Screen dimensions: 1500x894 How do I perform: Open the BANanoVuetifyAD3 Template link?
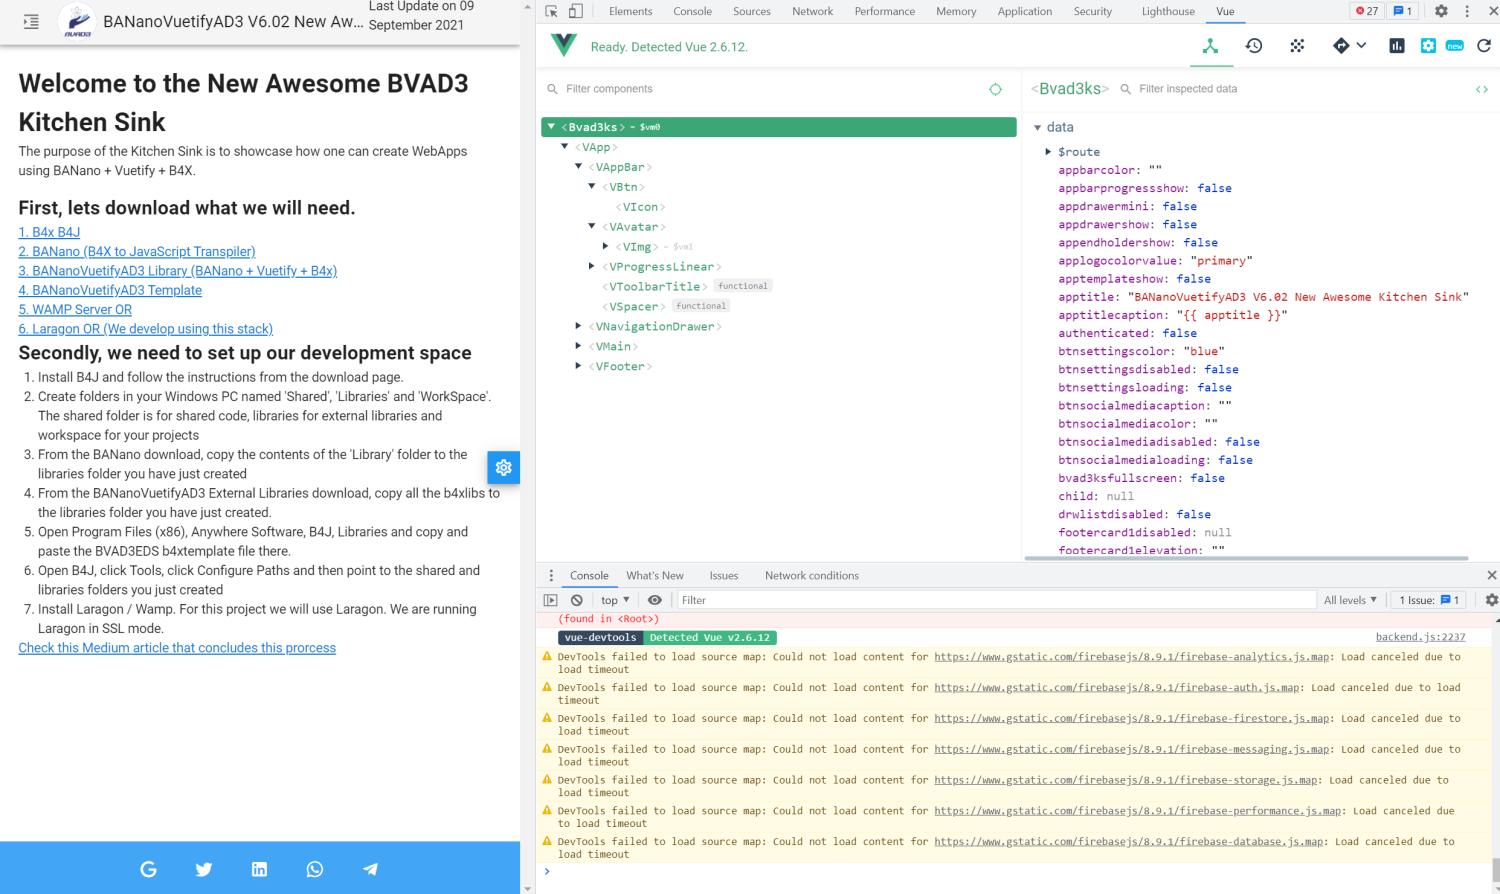tap(110, 290)
